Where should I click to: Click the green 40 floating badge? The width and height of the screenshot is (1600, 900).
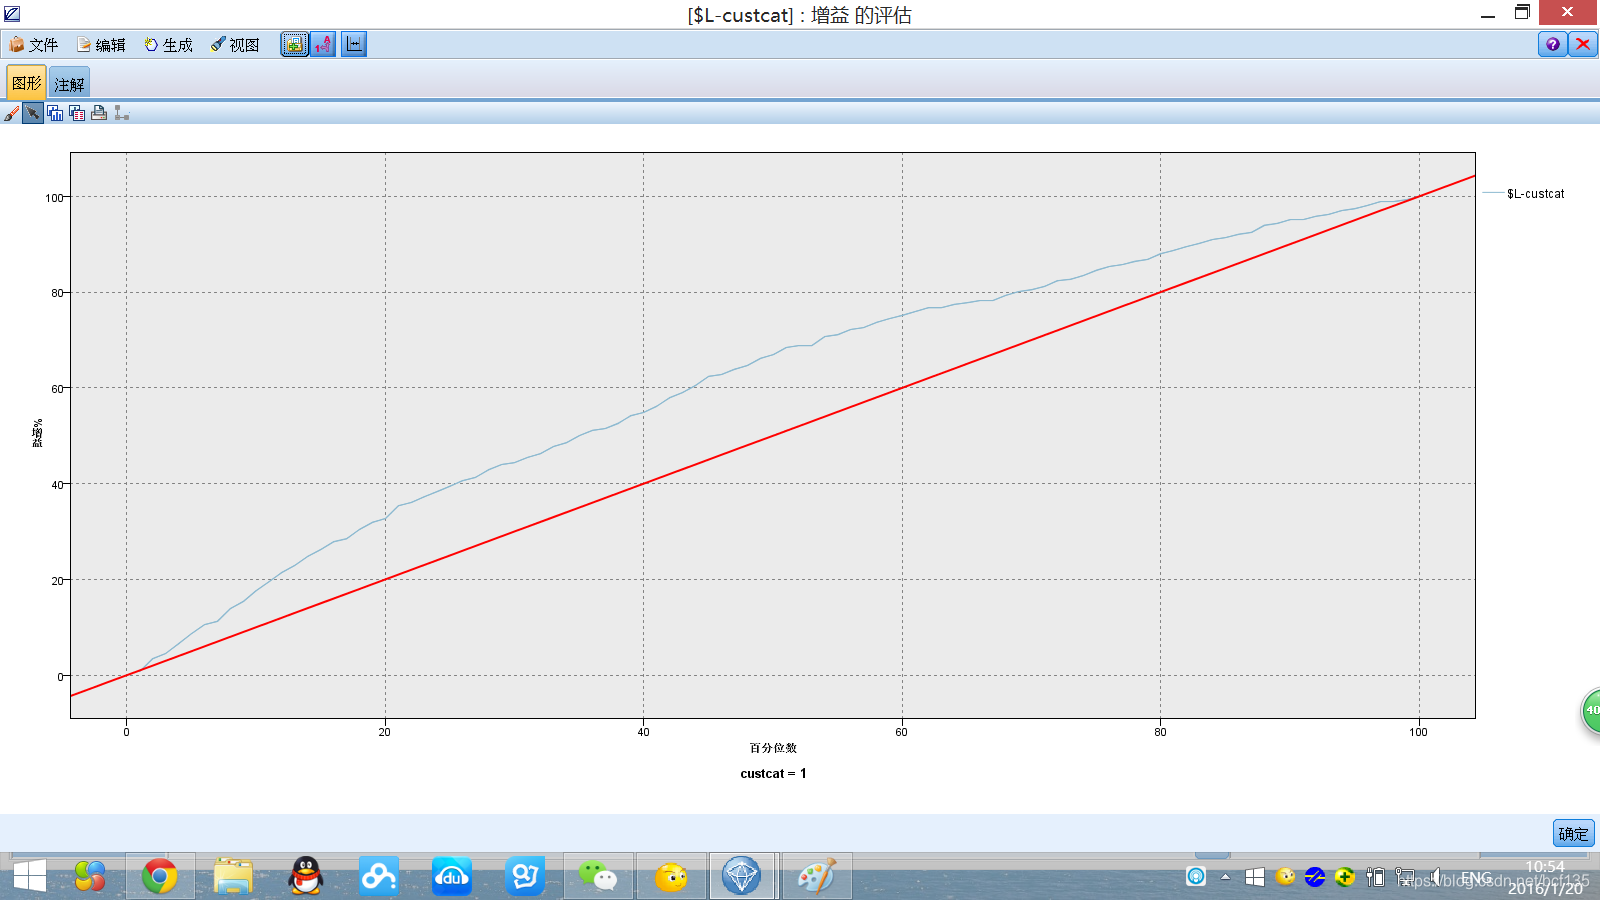pos(1591,710)
